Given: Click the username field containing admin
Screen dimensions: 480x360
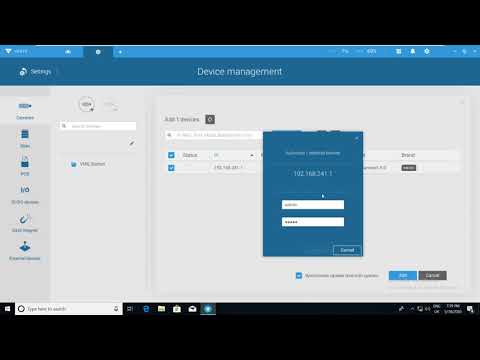Looking at the screenshot, I should pyautogui.click(x=313, y=205).
